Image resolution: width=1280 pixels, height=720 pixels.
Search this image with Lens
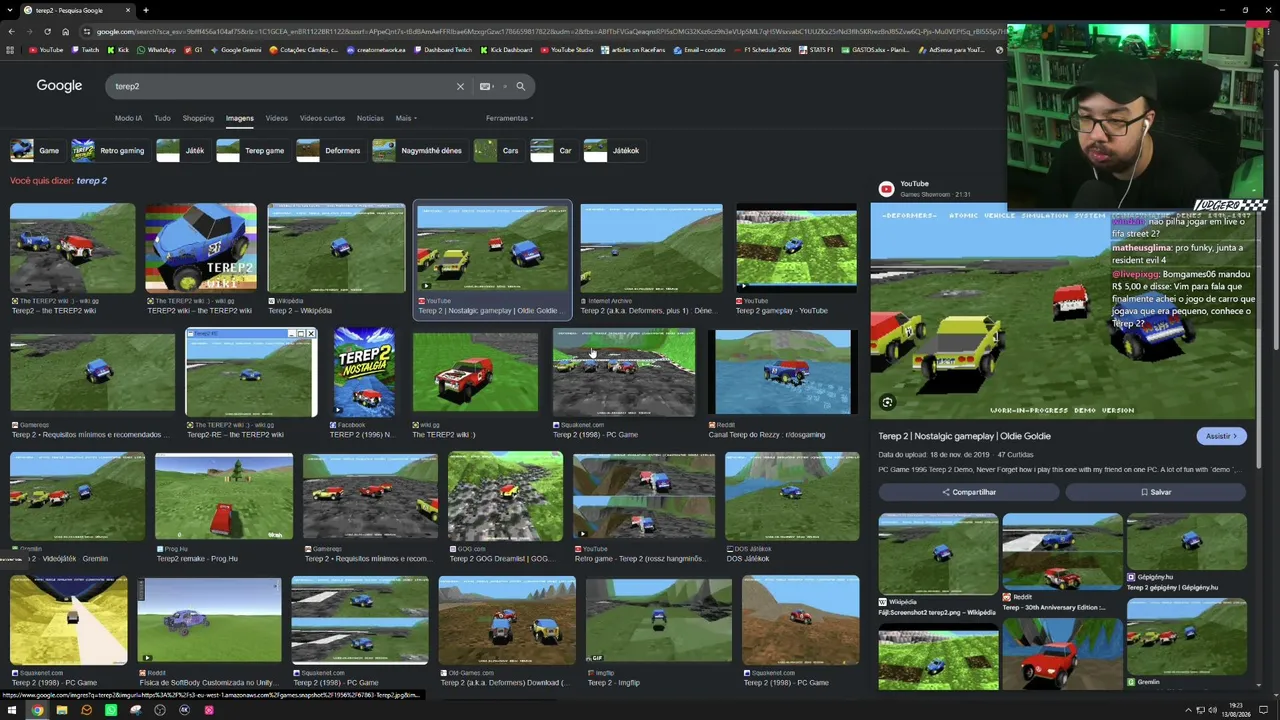tap(887, 402)
